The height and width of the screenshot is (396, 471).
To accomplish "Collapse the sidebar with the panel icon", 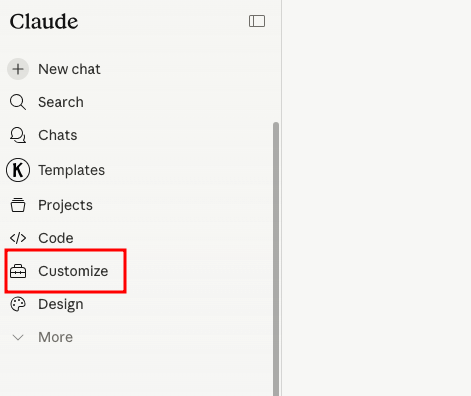I will 257,21.
